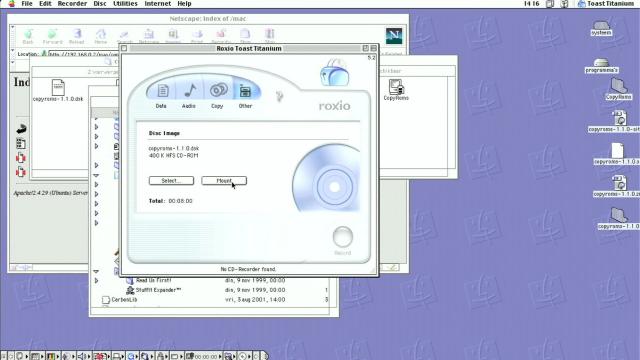640x360 pixels.
Task: Collapse the Control Strip using its end tab
Action: pyautogui.click(x=264, y=356)
